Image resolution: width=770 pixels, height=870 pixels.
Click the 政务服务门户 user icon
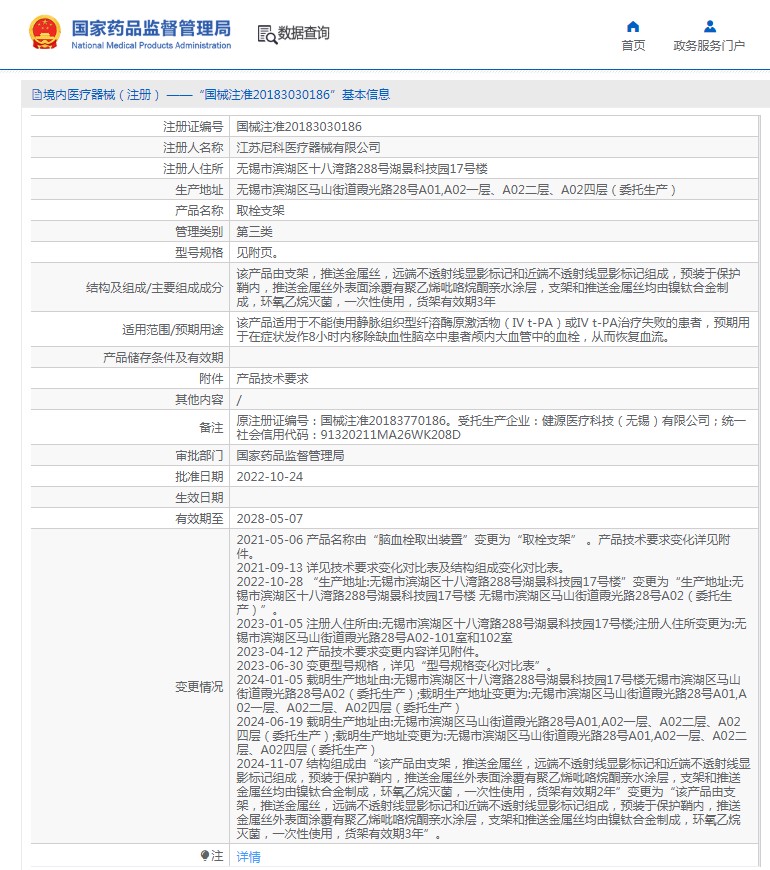pyautogui.click(x=710, y=27)
